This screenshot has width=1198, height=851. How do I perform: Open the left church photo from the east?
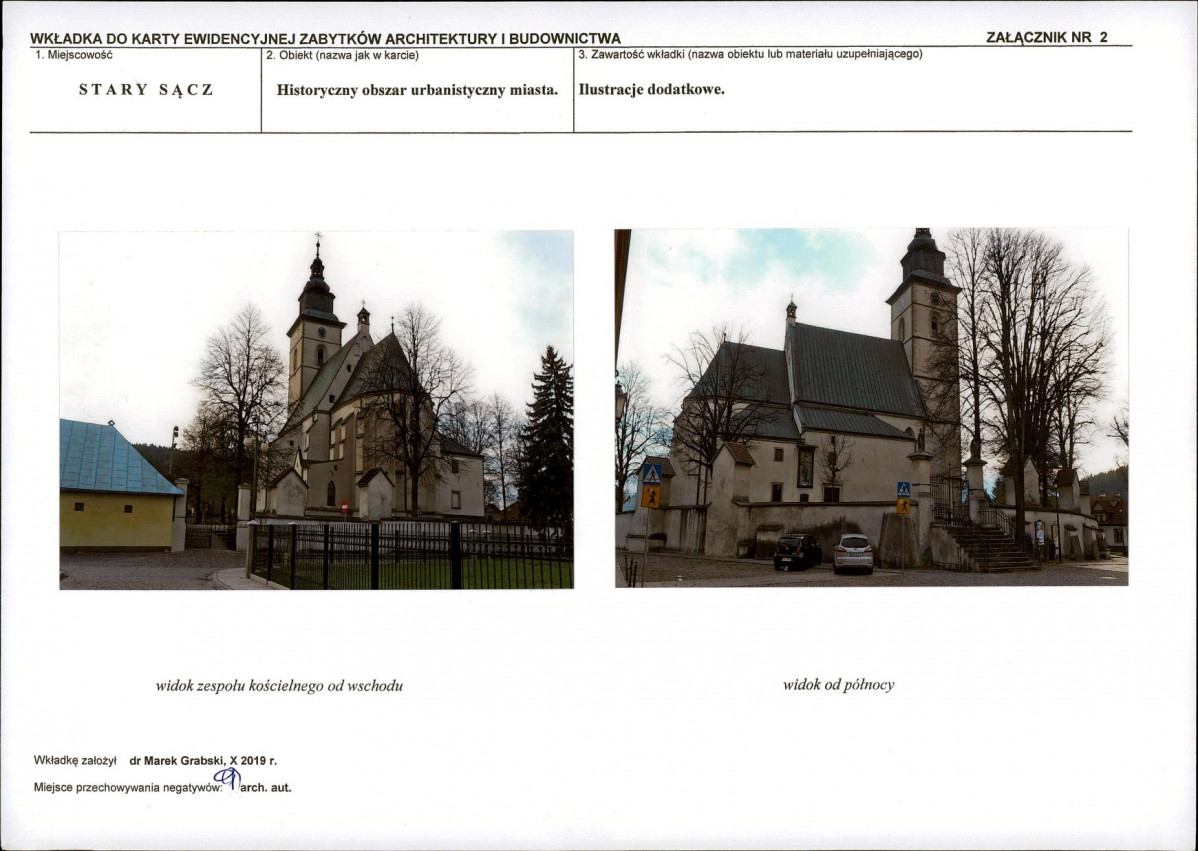click(x=316, y=410)
